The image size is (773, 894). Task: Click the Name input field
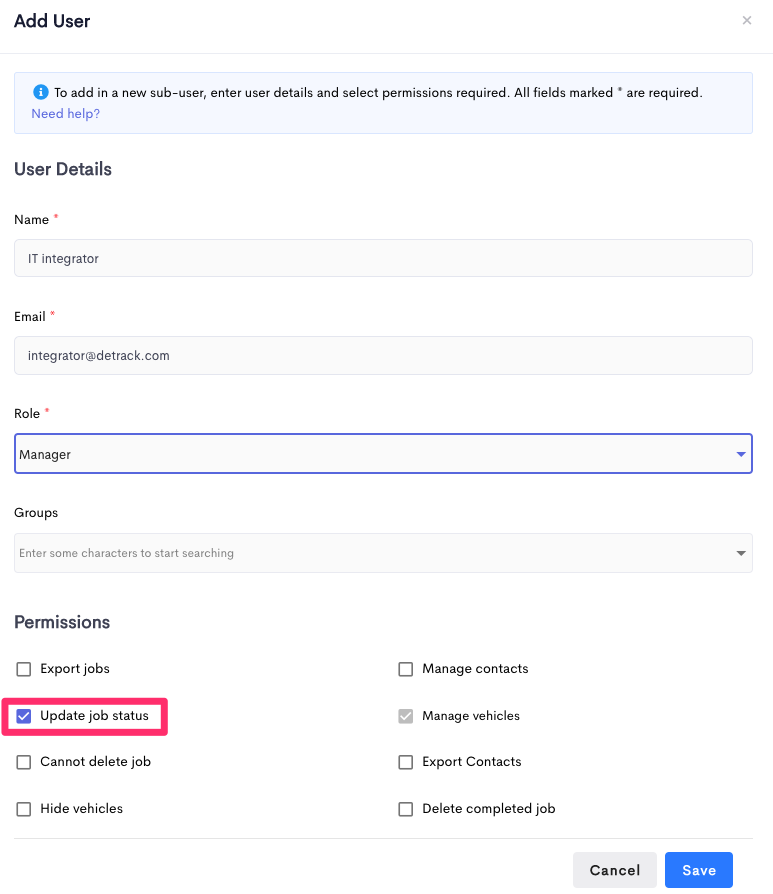[383, 258]
